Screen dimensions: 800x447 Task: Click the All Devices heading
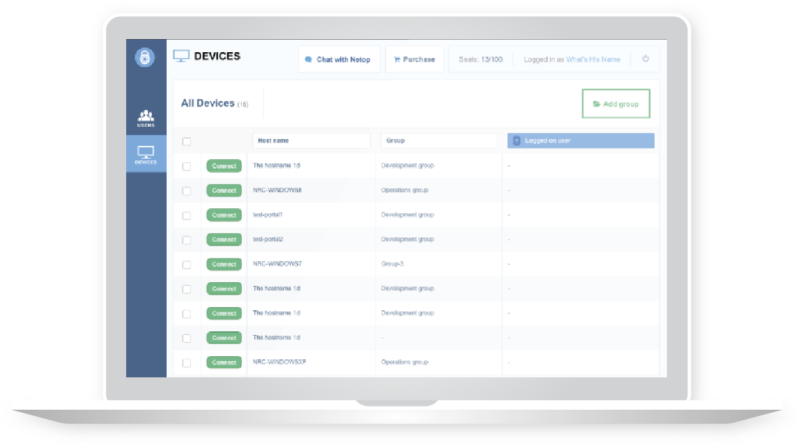[x=208, y=103]
